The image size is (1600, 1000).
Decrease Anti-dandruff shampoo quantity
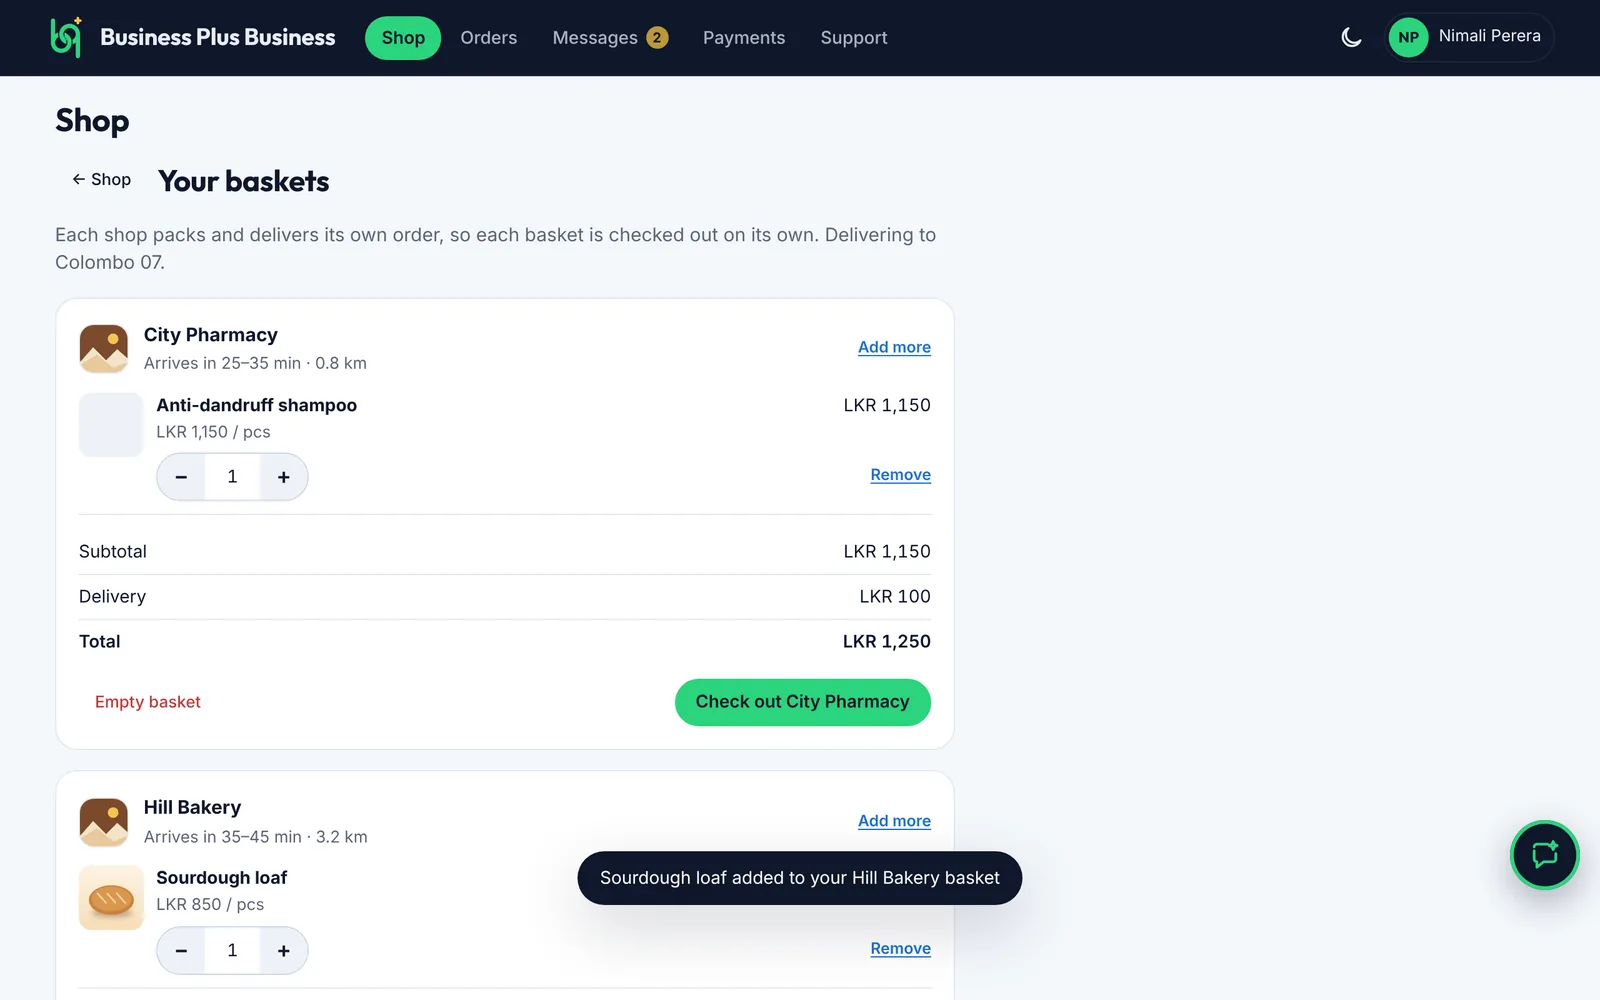pyautogui.click(x=181, y=477)
